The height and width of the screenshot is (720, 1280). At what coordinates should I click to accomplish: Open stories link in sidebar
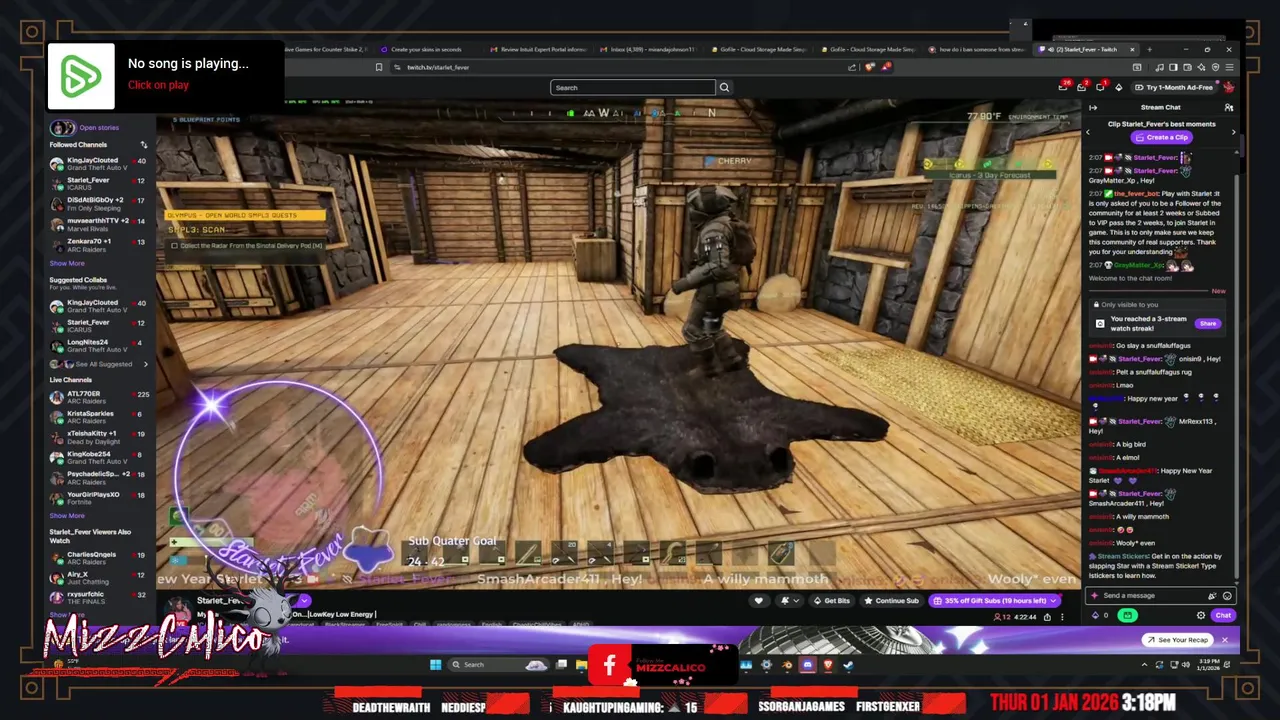[99, 128]
